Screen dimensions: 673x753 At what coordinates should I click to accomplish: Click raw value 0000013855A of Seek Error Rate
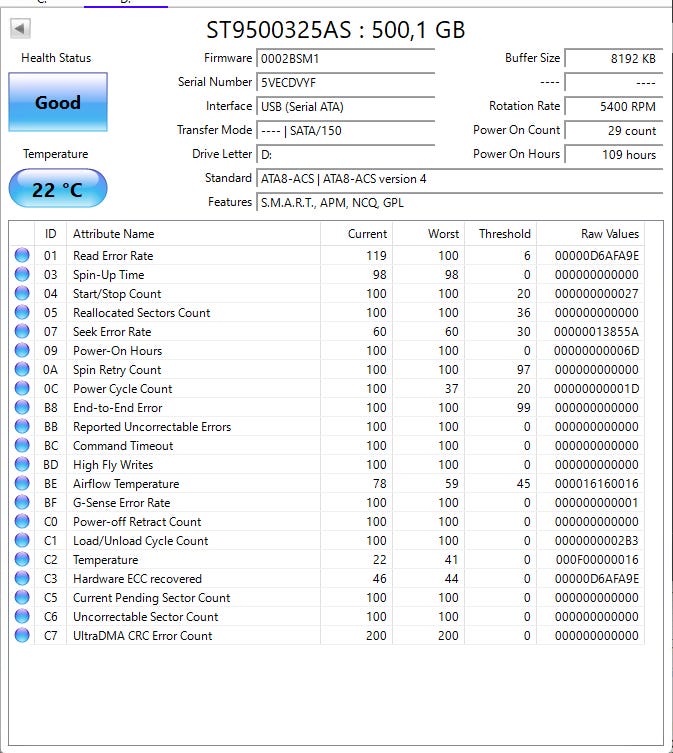tap(596, 331)
